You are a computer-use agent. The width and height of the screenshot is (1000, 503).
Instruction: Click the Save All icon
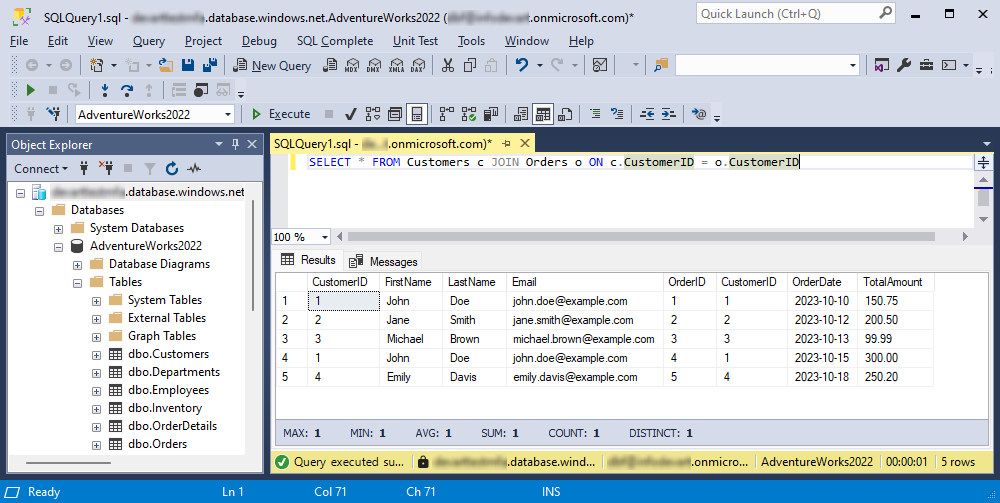[209, 65]
